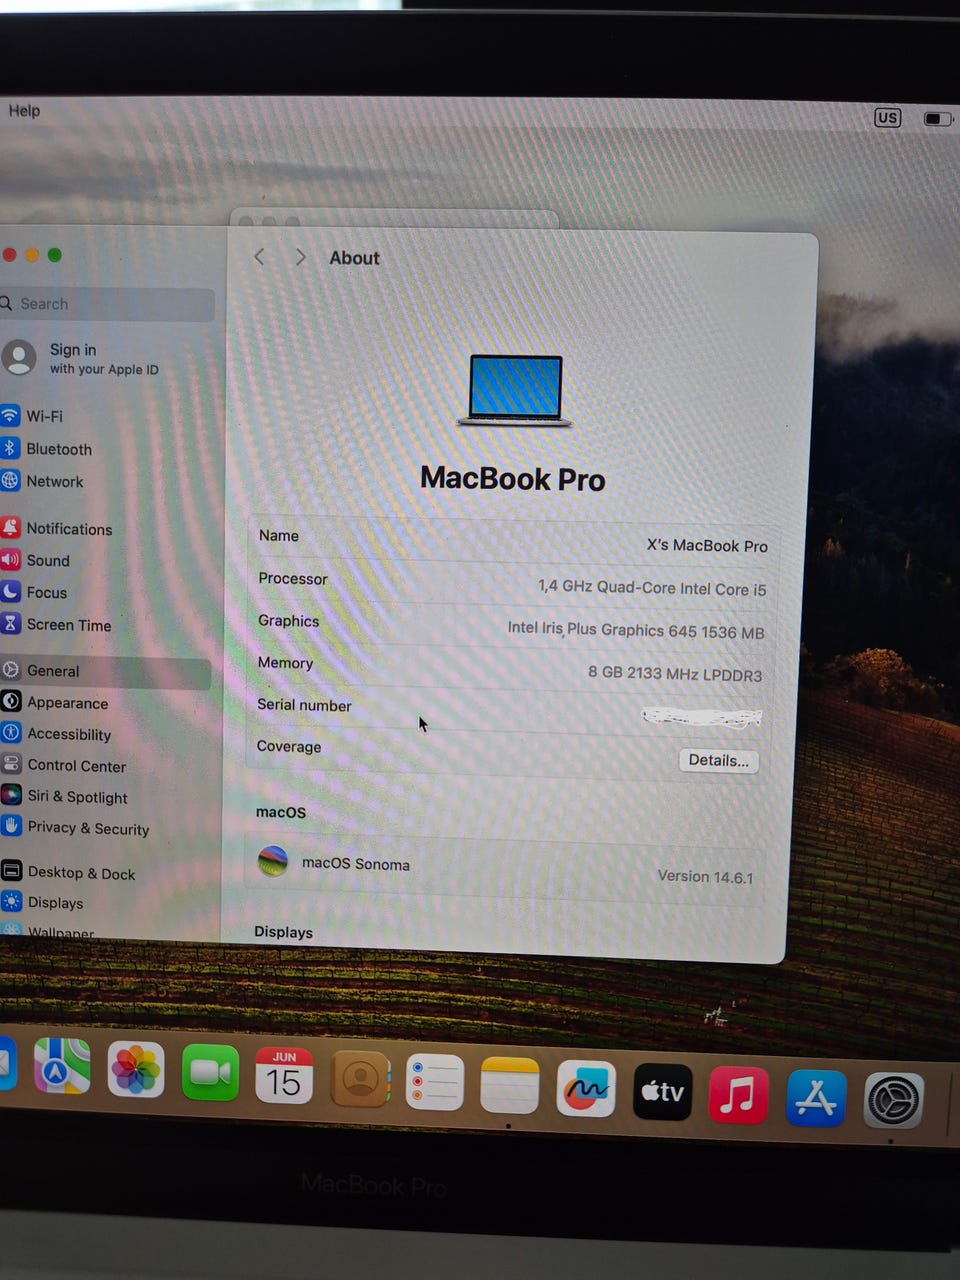
Task: Click the macOS Sonoma row
Action: [505, 868]
